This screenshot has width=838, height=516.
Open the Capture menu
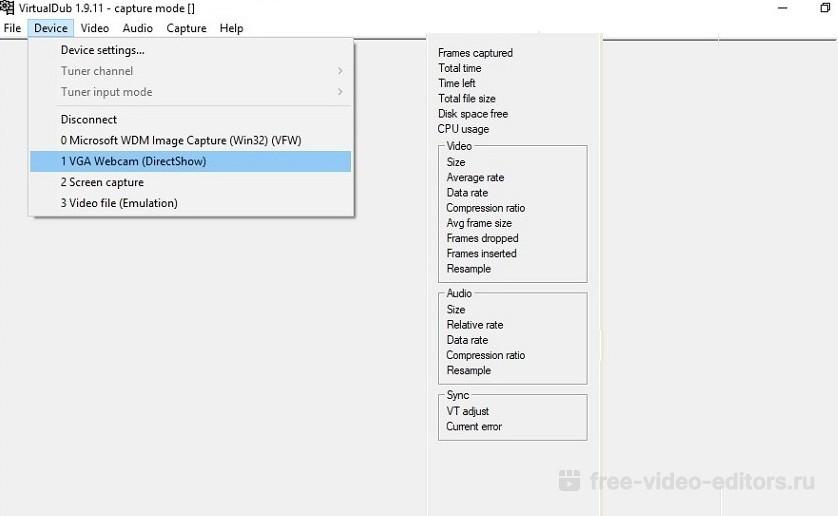[186, 28]
